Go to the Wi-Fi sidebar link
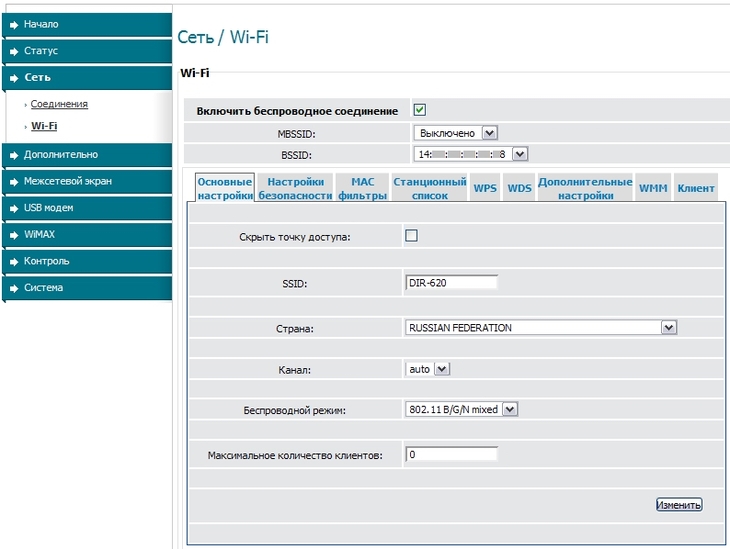Image resolution: width=730 pixels, height=549 pixels. 44,126
